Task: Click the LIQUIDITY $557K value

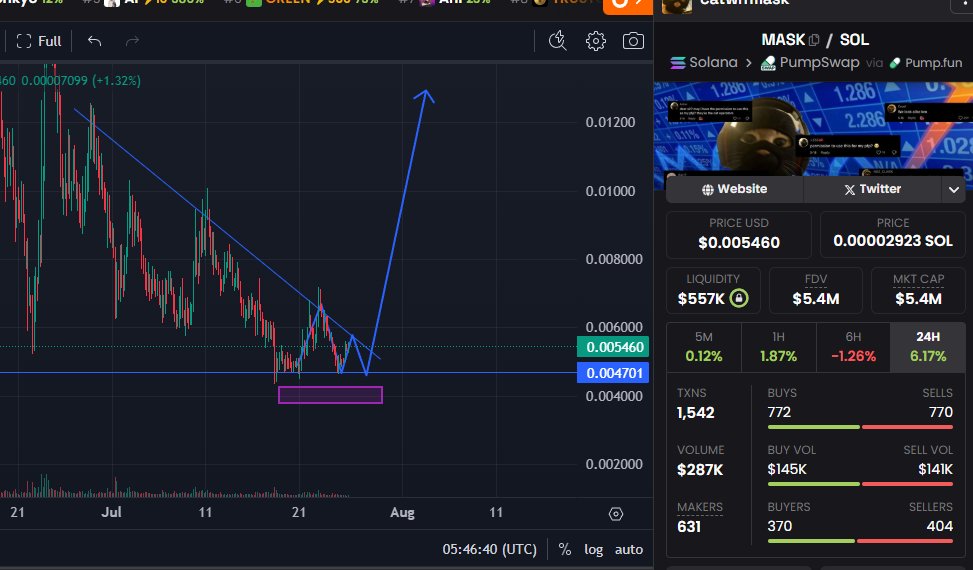Action: 701,299
